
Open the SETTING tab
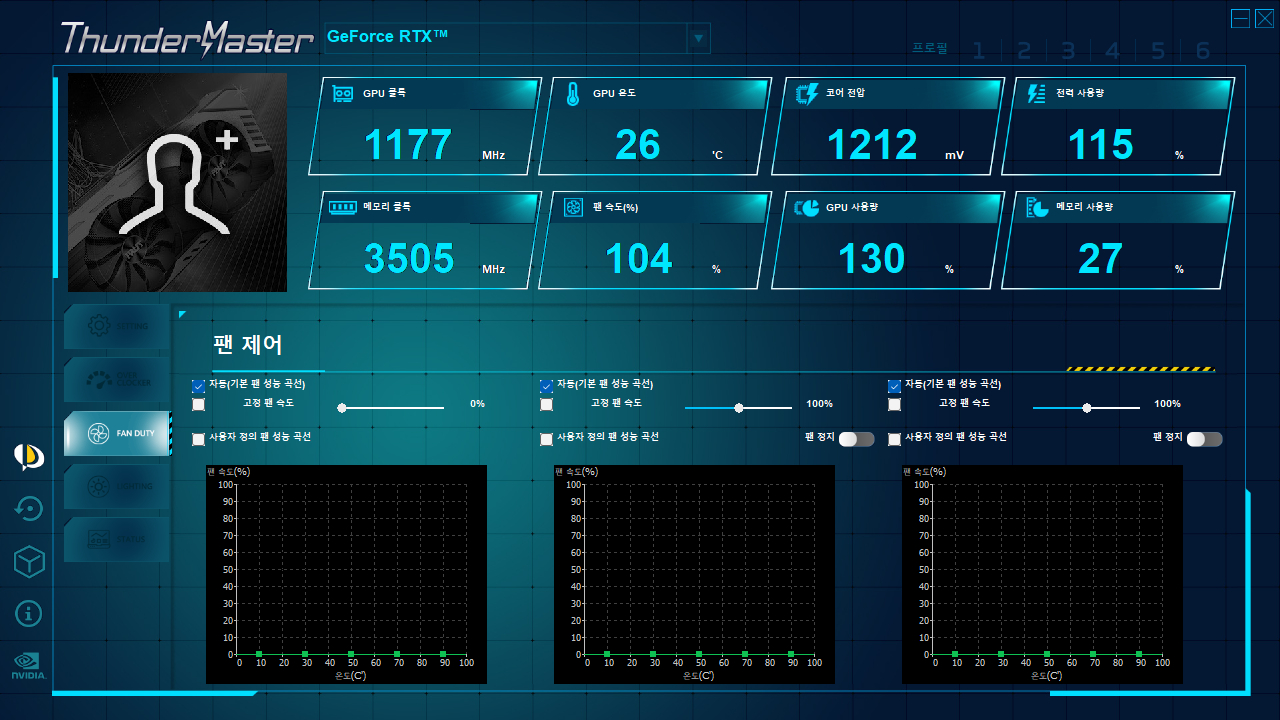tap(116, 326)
